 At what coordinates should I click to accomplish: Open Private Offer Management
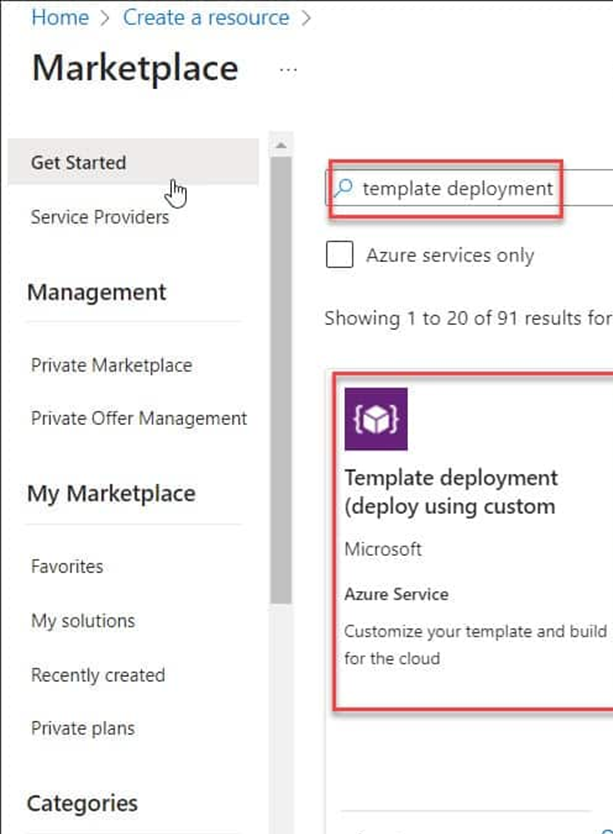click(x=139, y=419)
